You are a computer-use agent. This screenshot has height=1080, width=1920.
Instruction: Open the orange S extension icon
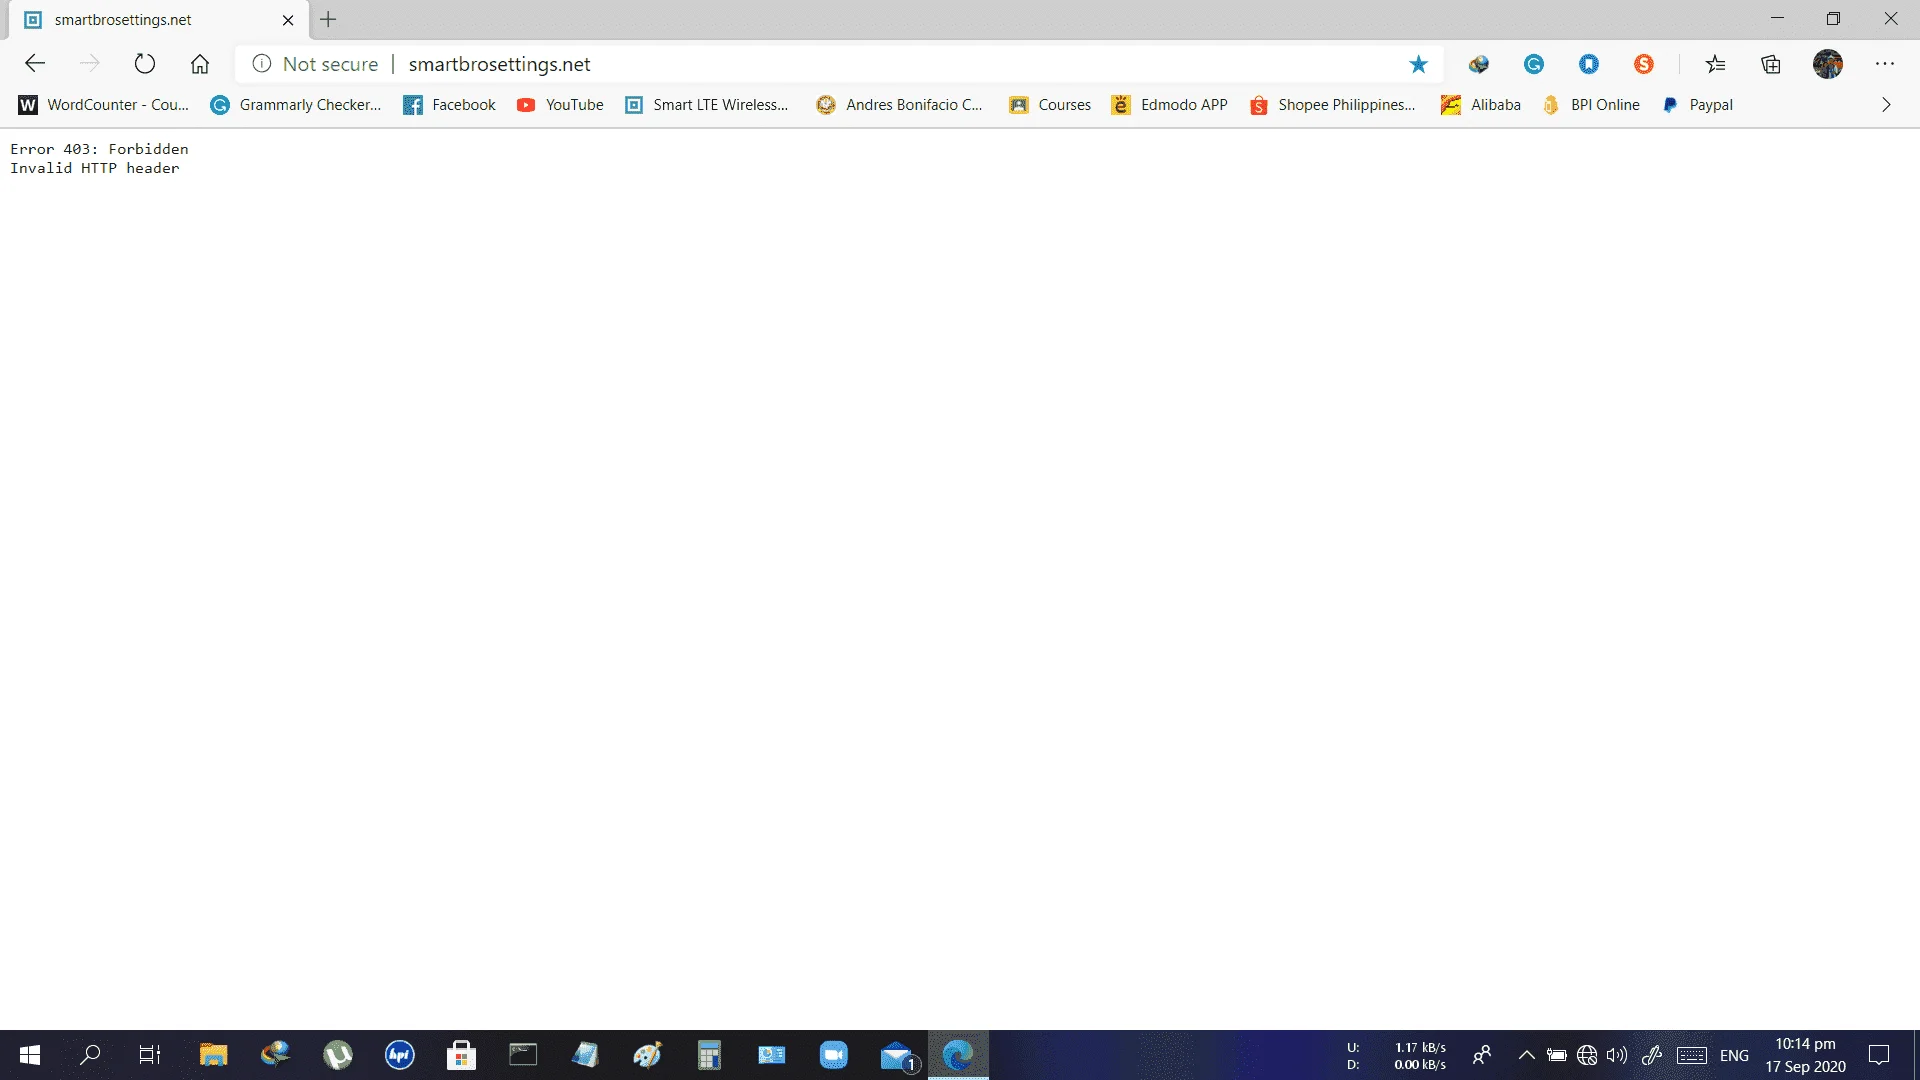[x=1644, y=64]
